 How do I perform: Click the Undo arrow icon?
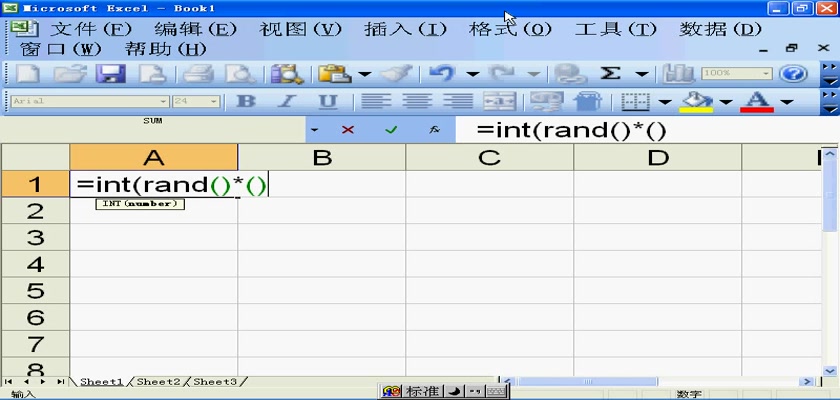442,74
